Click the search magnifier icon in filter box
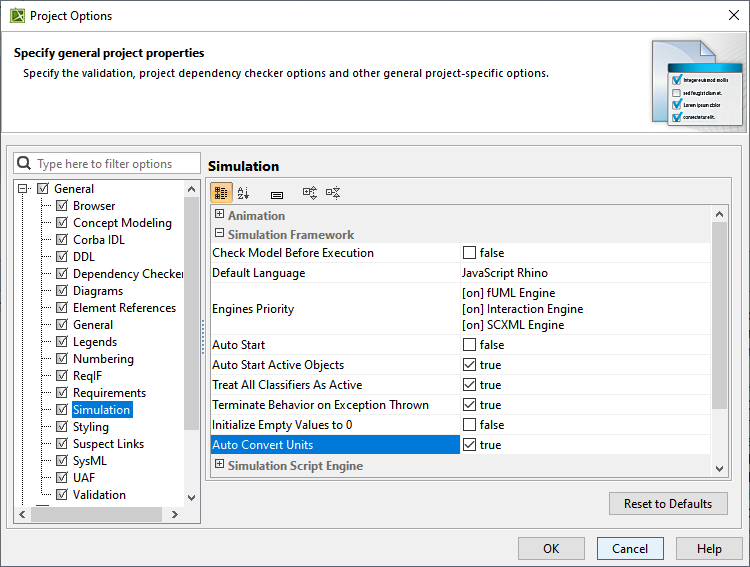Screen dimensions: 750x567 [25, 164]
